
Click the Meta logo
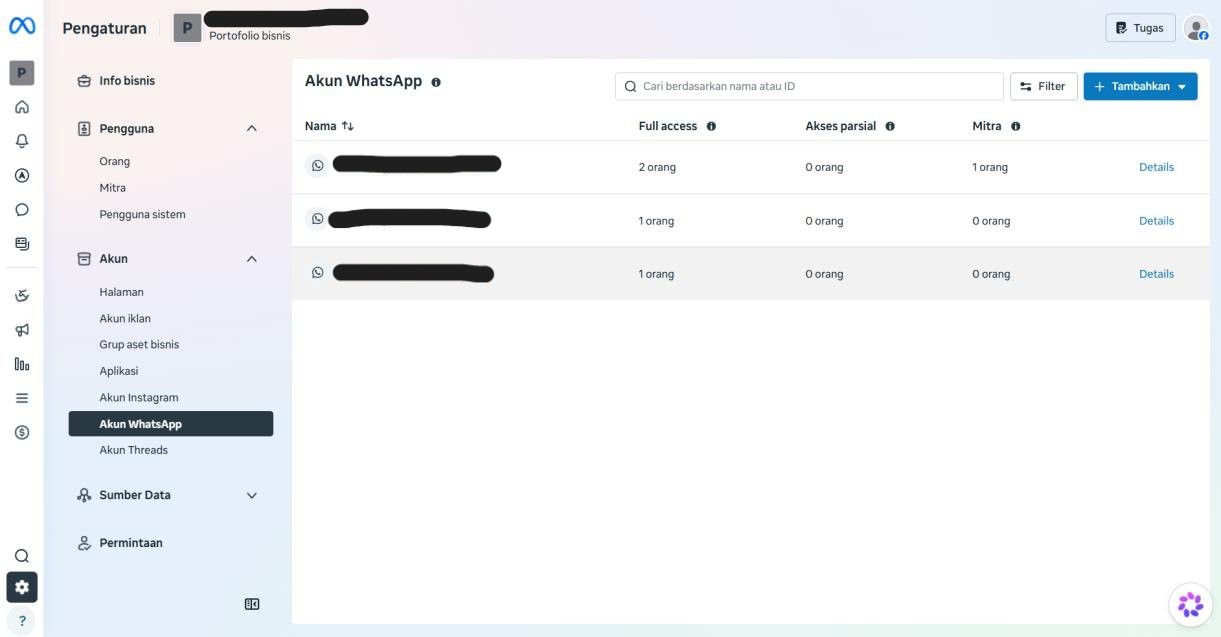[x=22, y=26]
